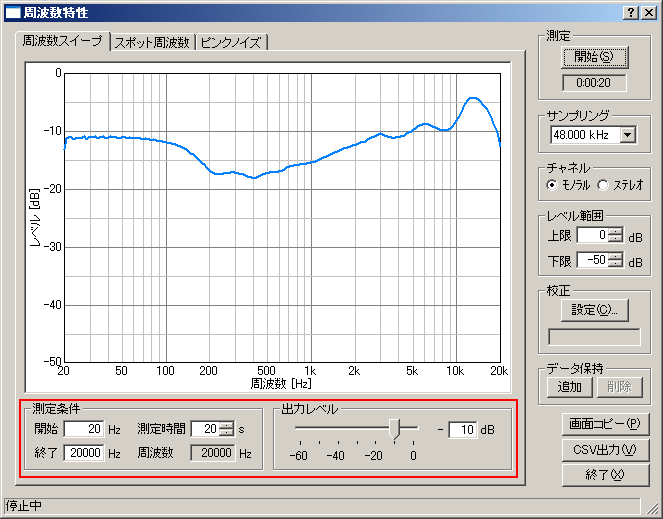Click the CSV出力(V) button

point(605,450)
